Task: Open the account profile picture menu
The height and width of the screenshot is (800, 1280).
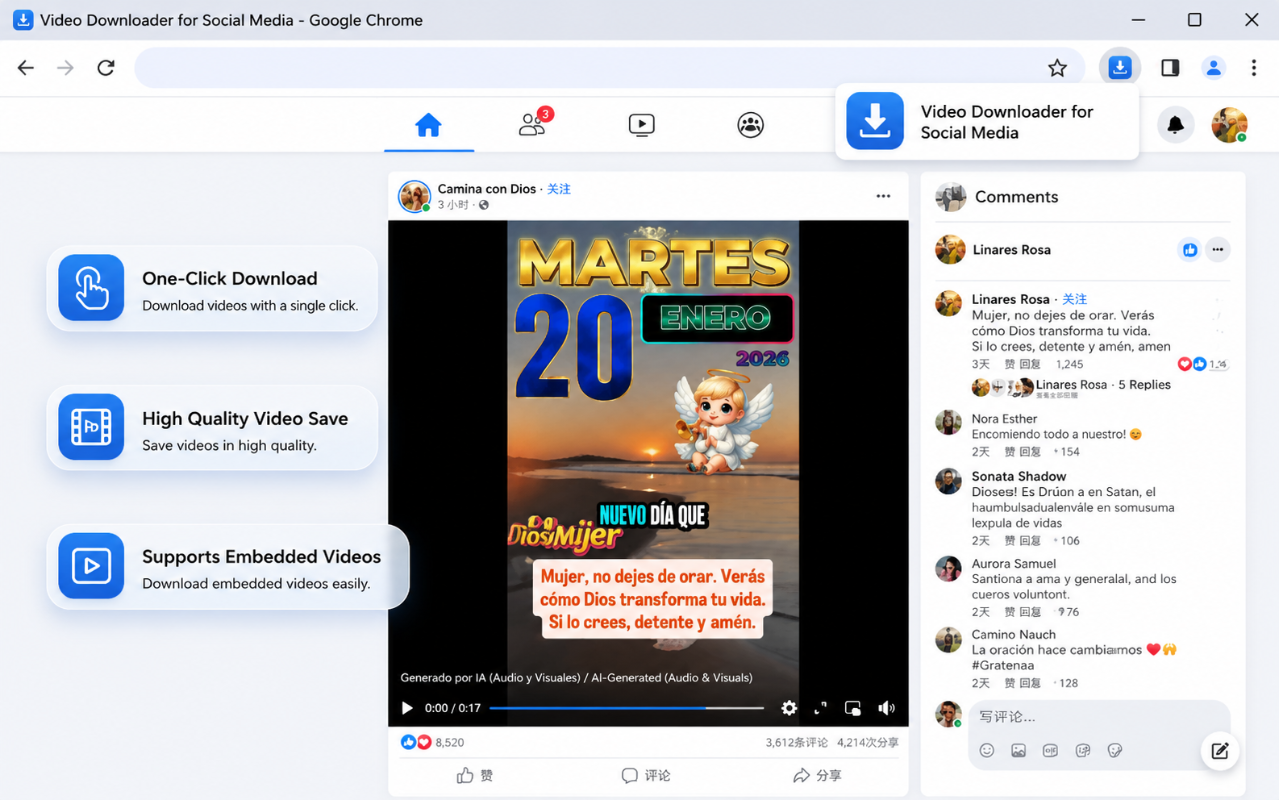Action: coord(1229,125)
